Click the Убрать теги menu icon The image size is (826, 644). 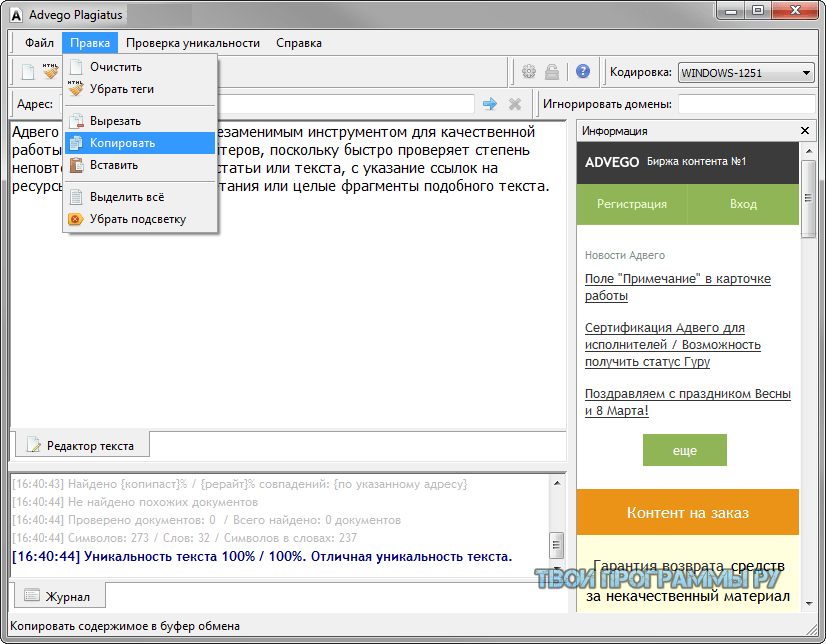coord(76,88)
